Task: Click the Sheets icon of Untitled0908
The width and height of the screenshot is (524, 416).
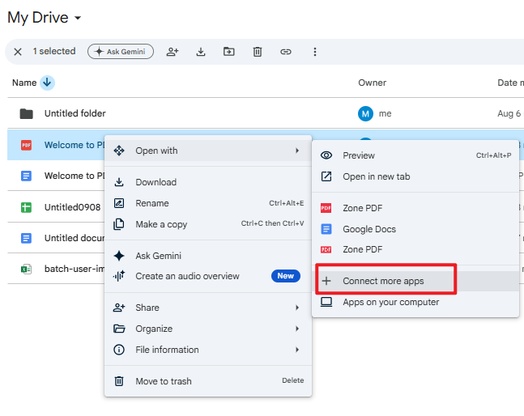Action: [x=26, y=207]
